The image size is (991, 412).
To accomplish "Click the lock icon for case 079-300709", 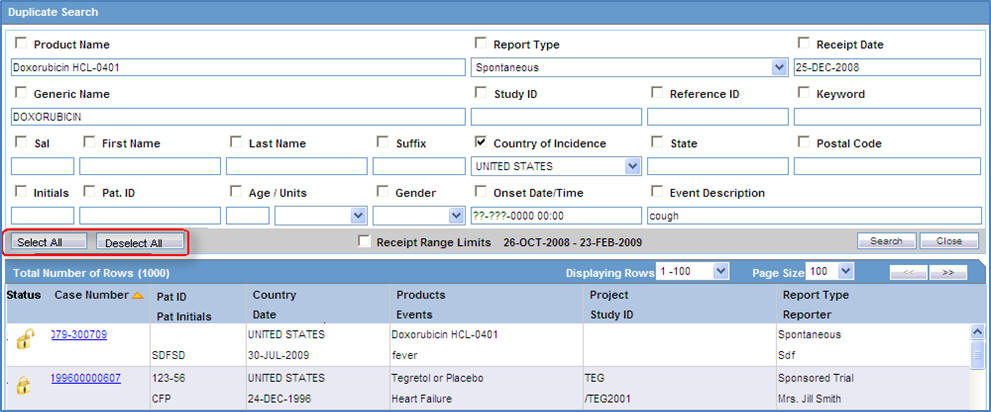I will pos(25,339).
